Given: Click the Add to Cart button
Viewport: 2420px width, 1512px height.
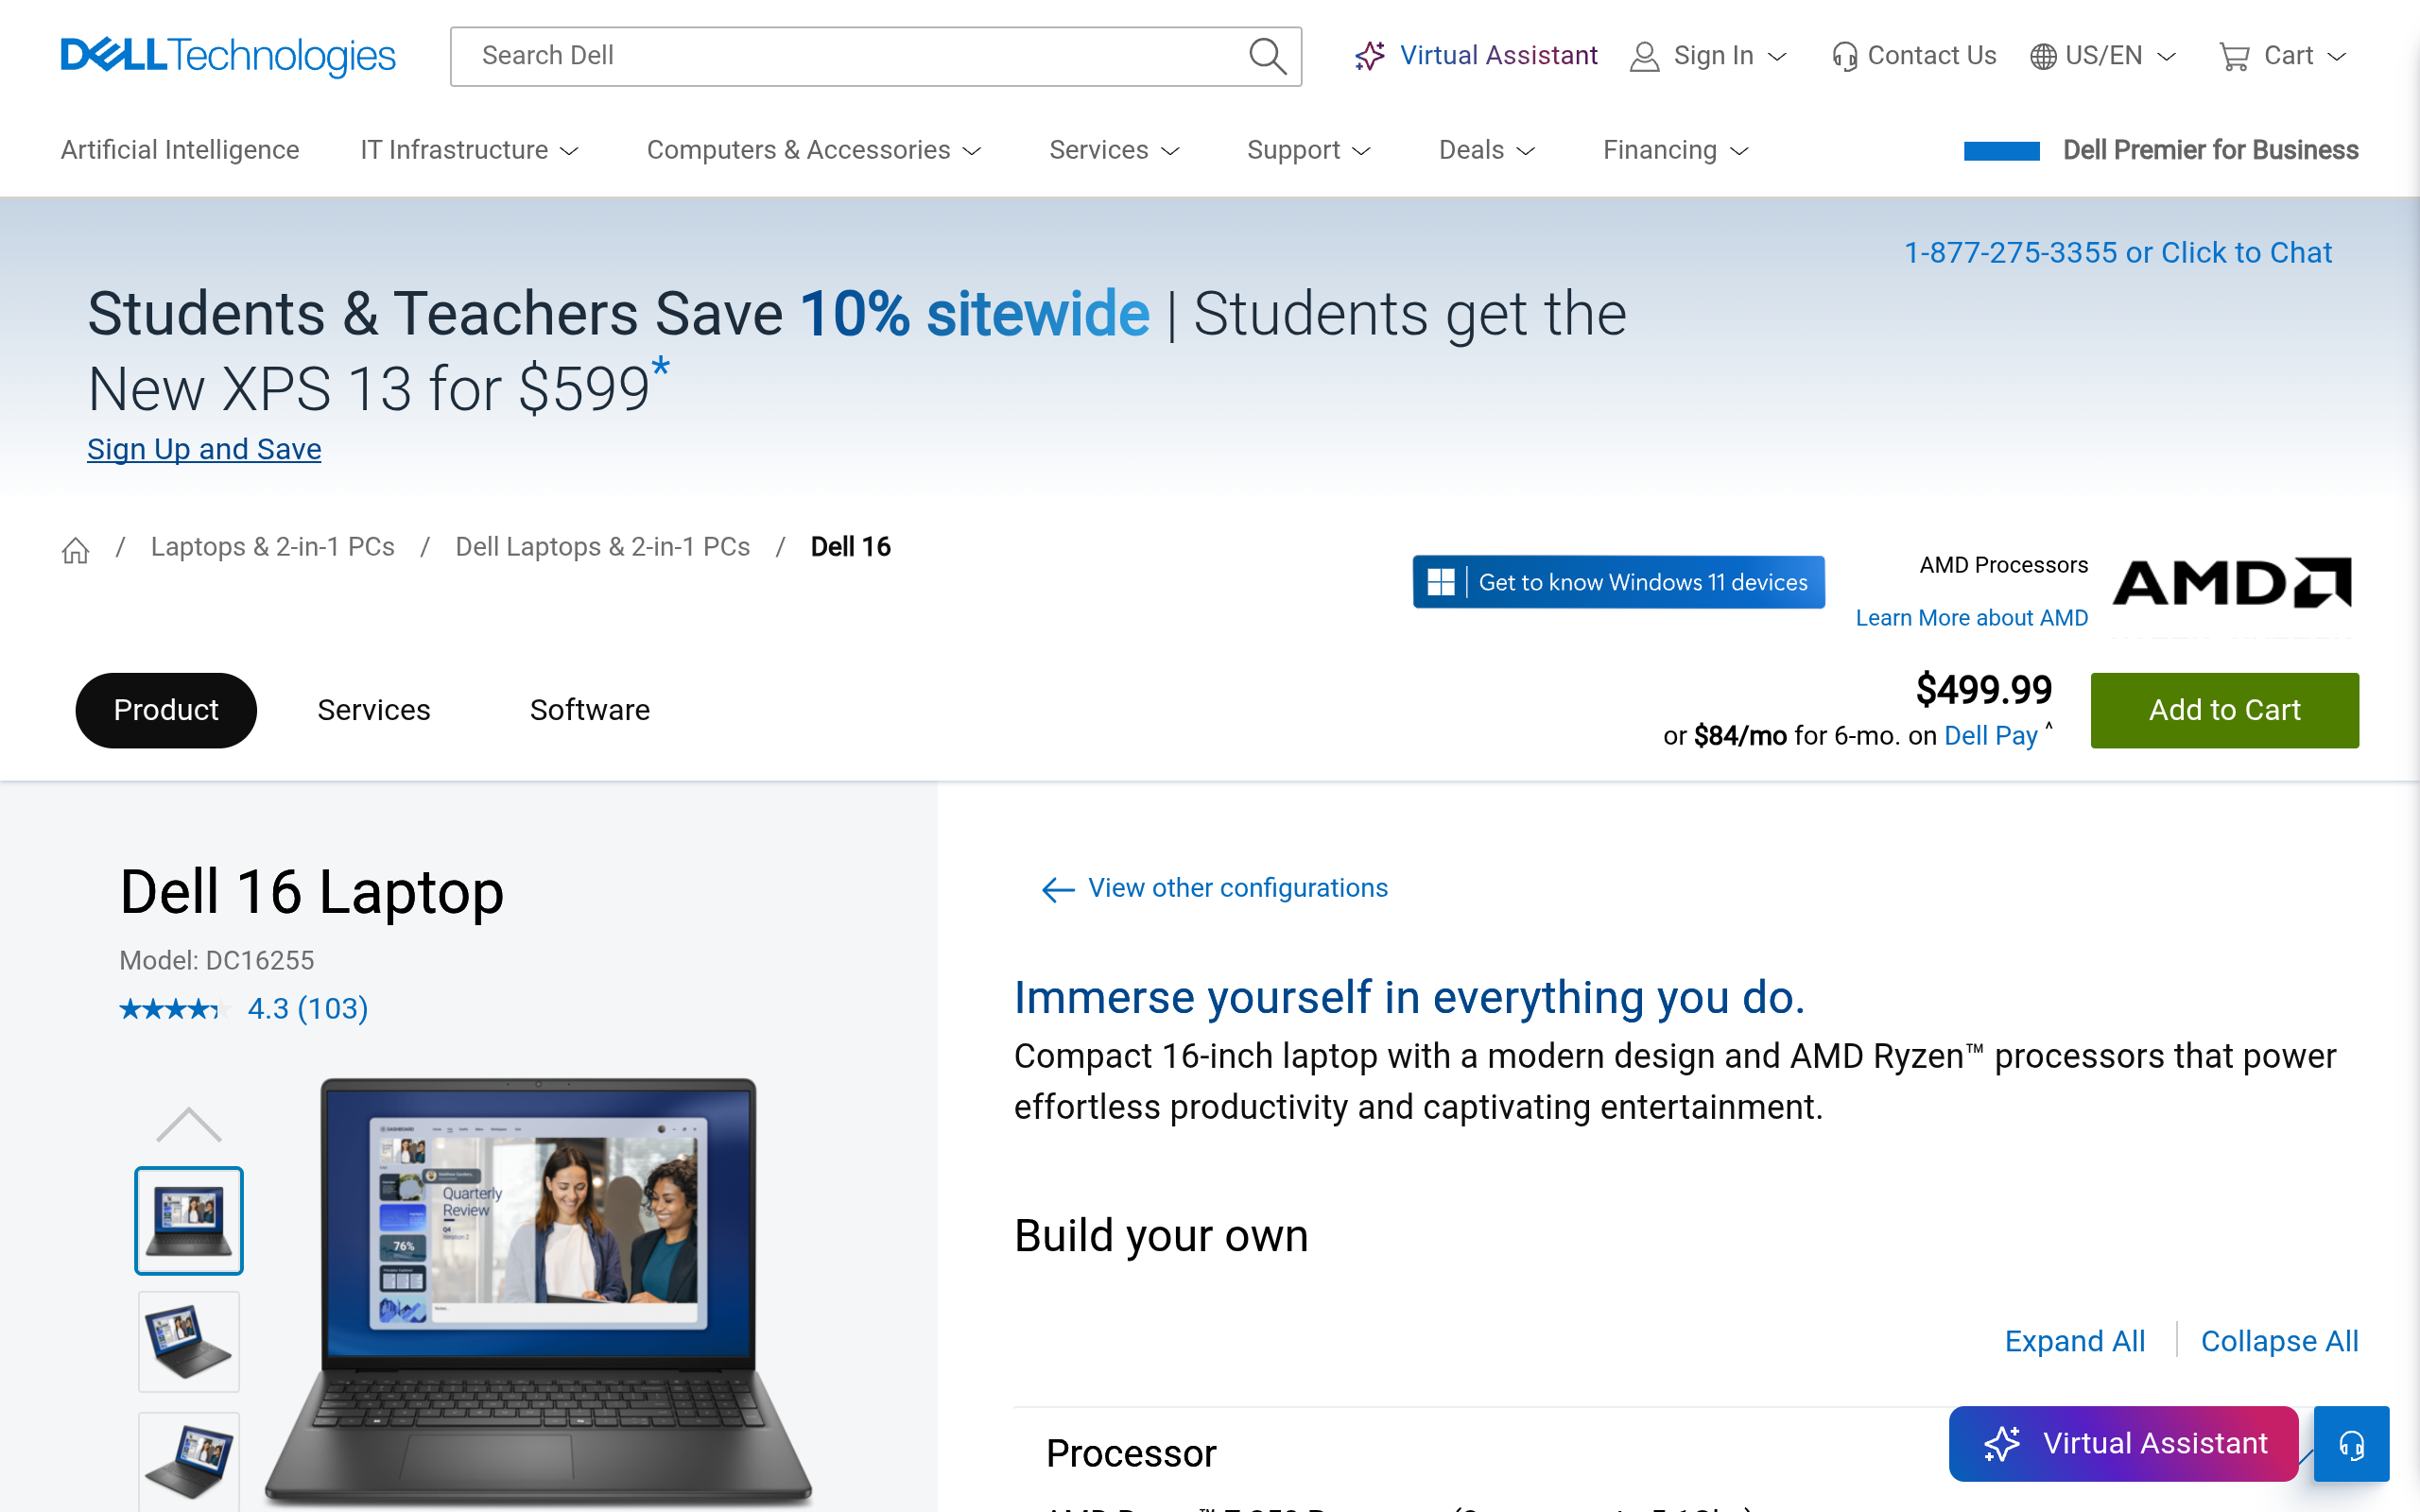Looking at the screenshot, I should (x=2224, y=710).
